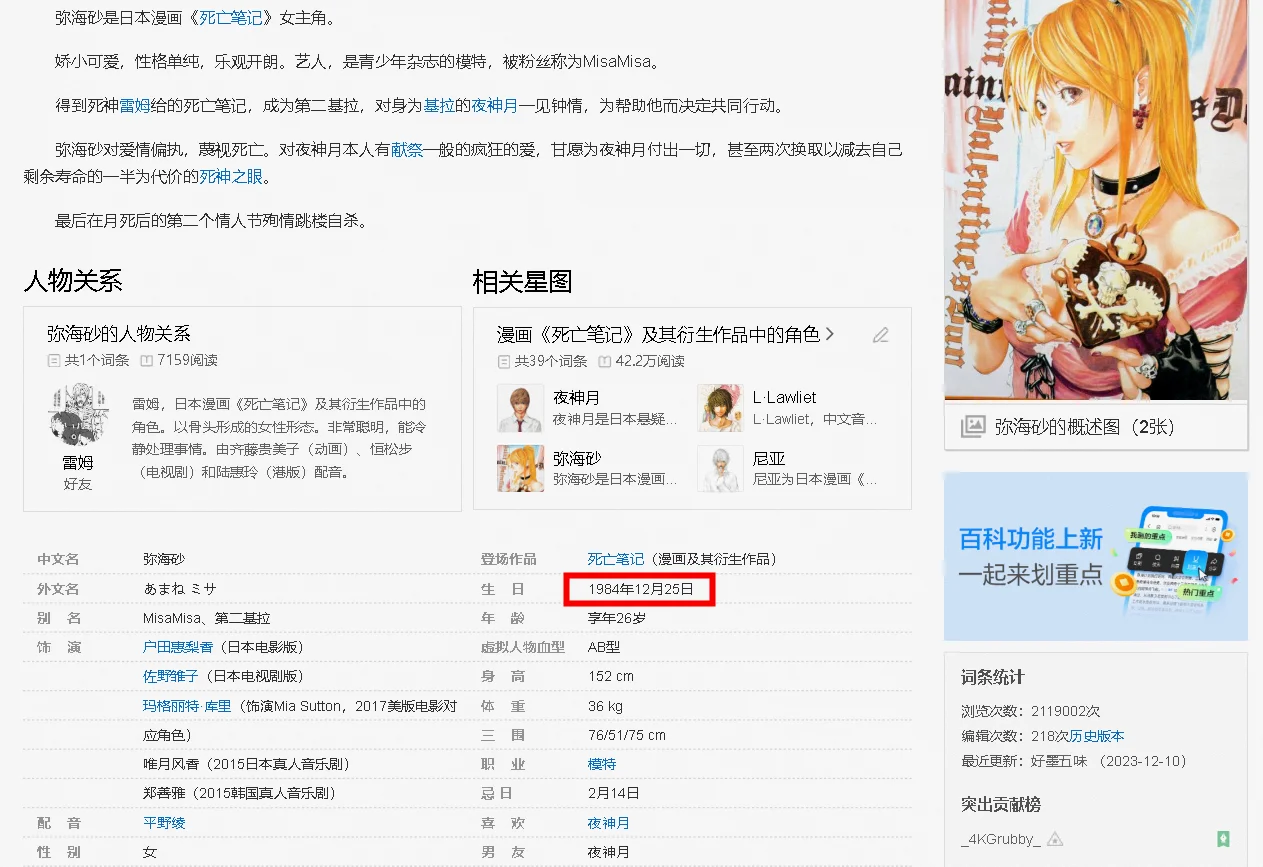This screenshot has height=867, width=1263.
Task: Click the 人物关系 section heading
Action: pos(73,281)
